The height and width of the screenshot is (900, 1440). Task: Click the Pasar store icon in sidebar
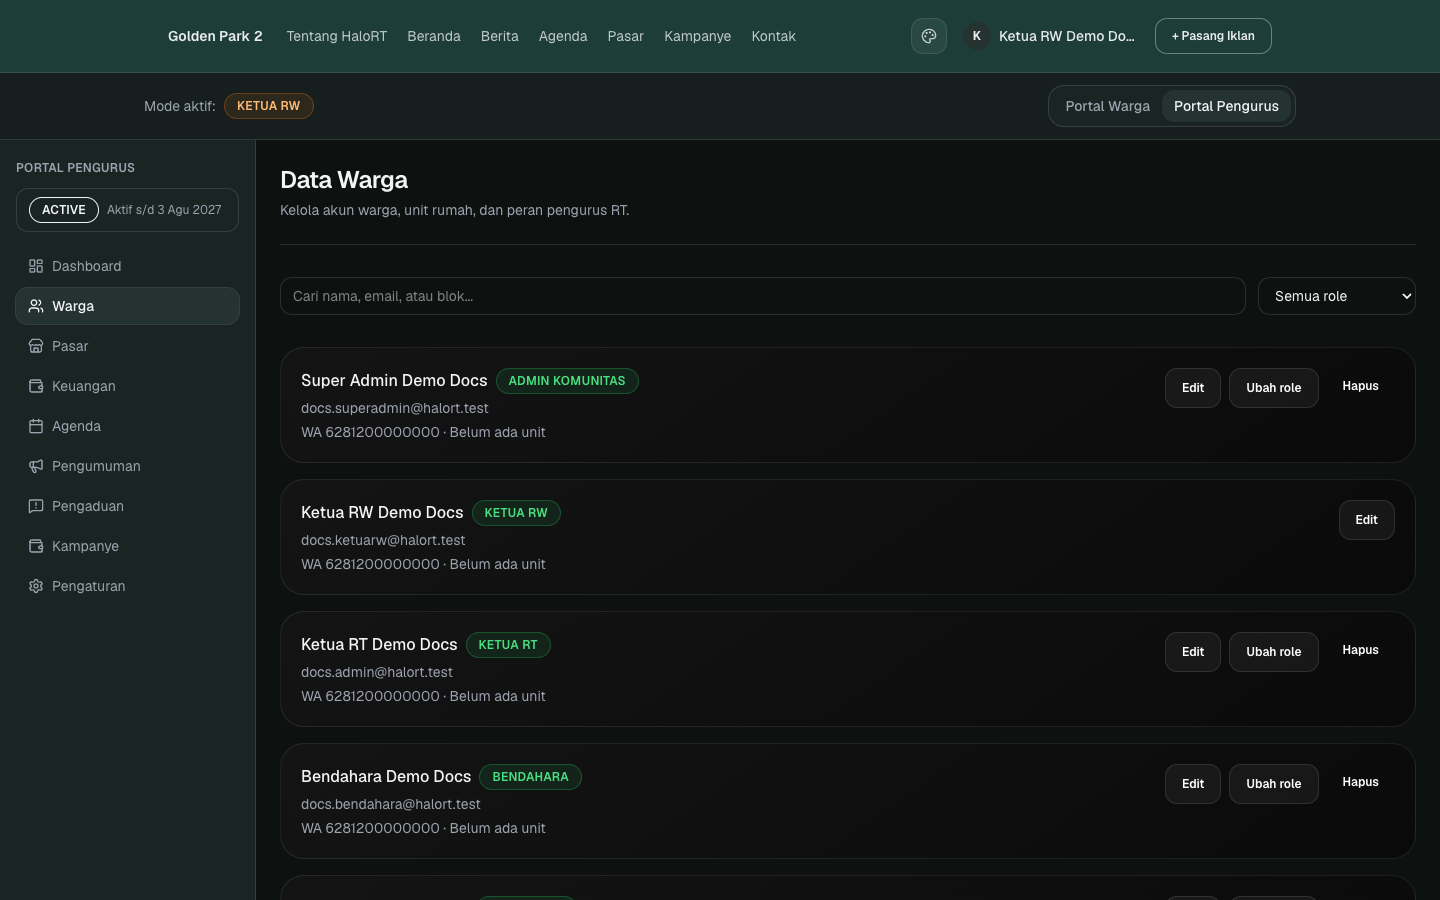[36, 346]
